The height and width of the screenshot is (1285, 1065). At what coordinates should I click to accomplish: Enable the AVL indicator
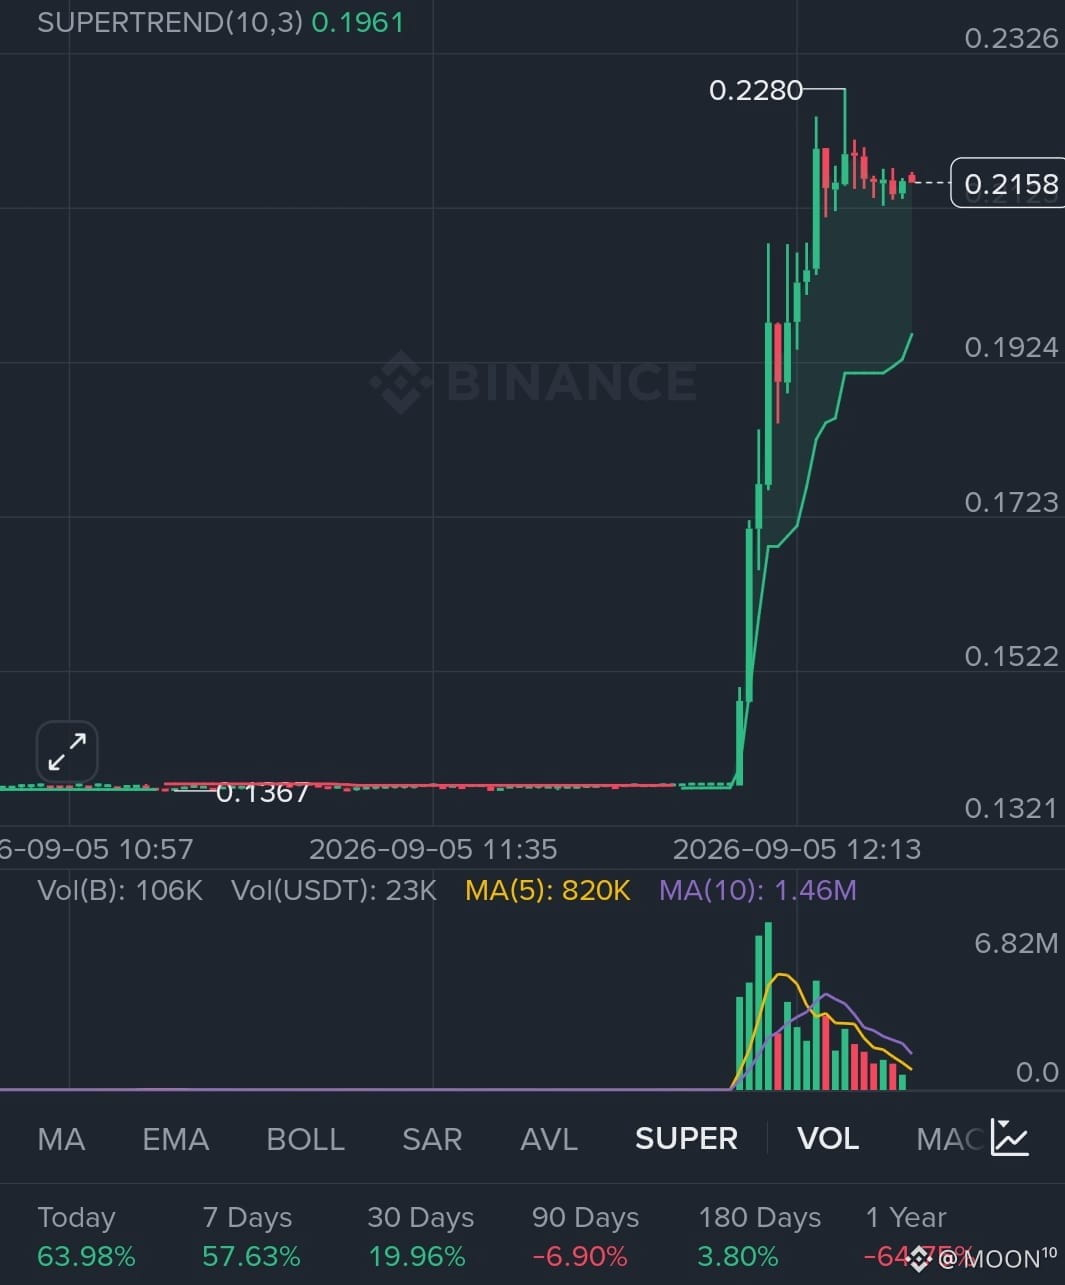point(549,1139)
